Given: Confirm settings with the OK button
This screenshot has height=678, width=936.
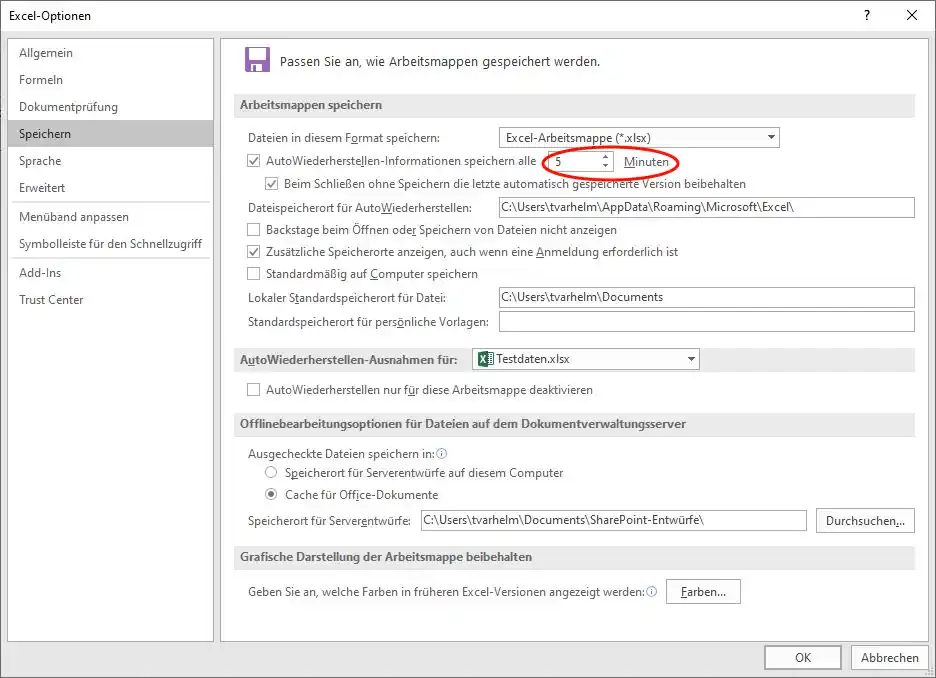Looking at the screenshot, I should point(802,657).
